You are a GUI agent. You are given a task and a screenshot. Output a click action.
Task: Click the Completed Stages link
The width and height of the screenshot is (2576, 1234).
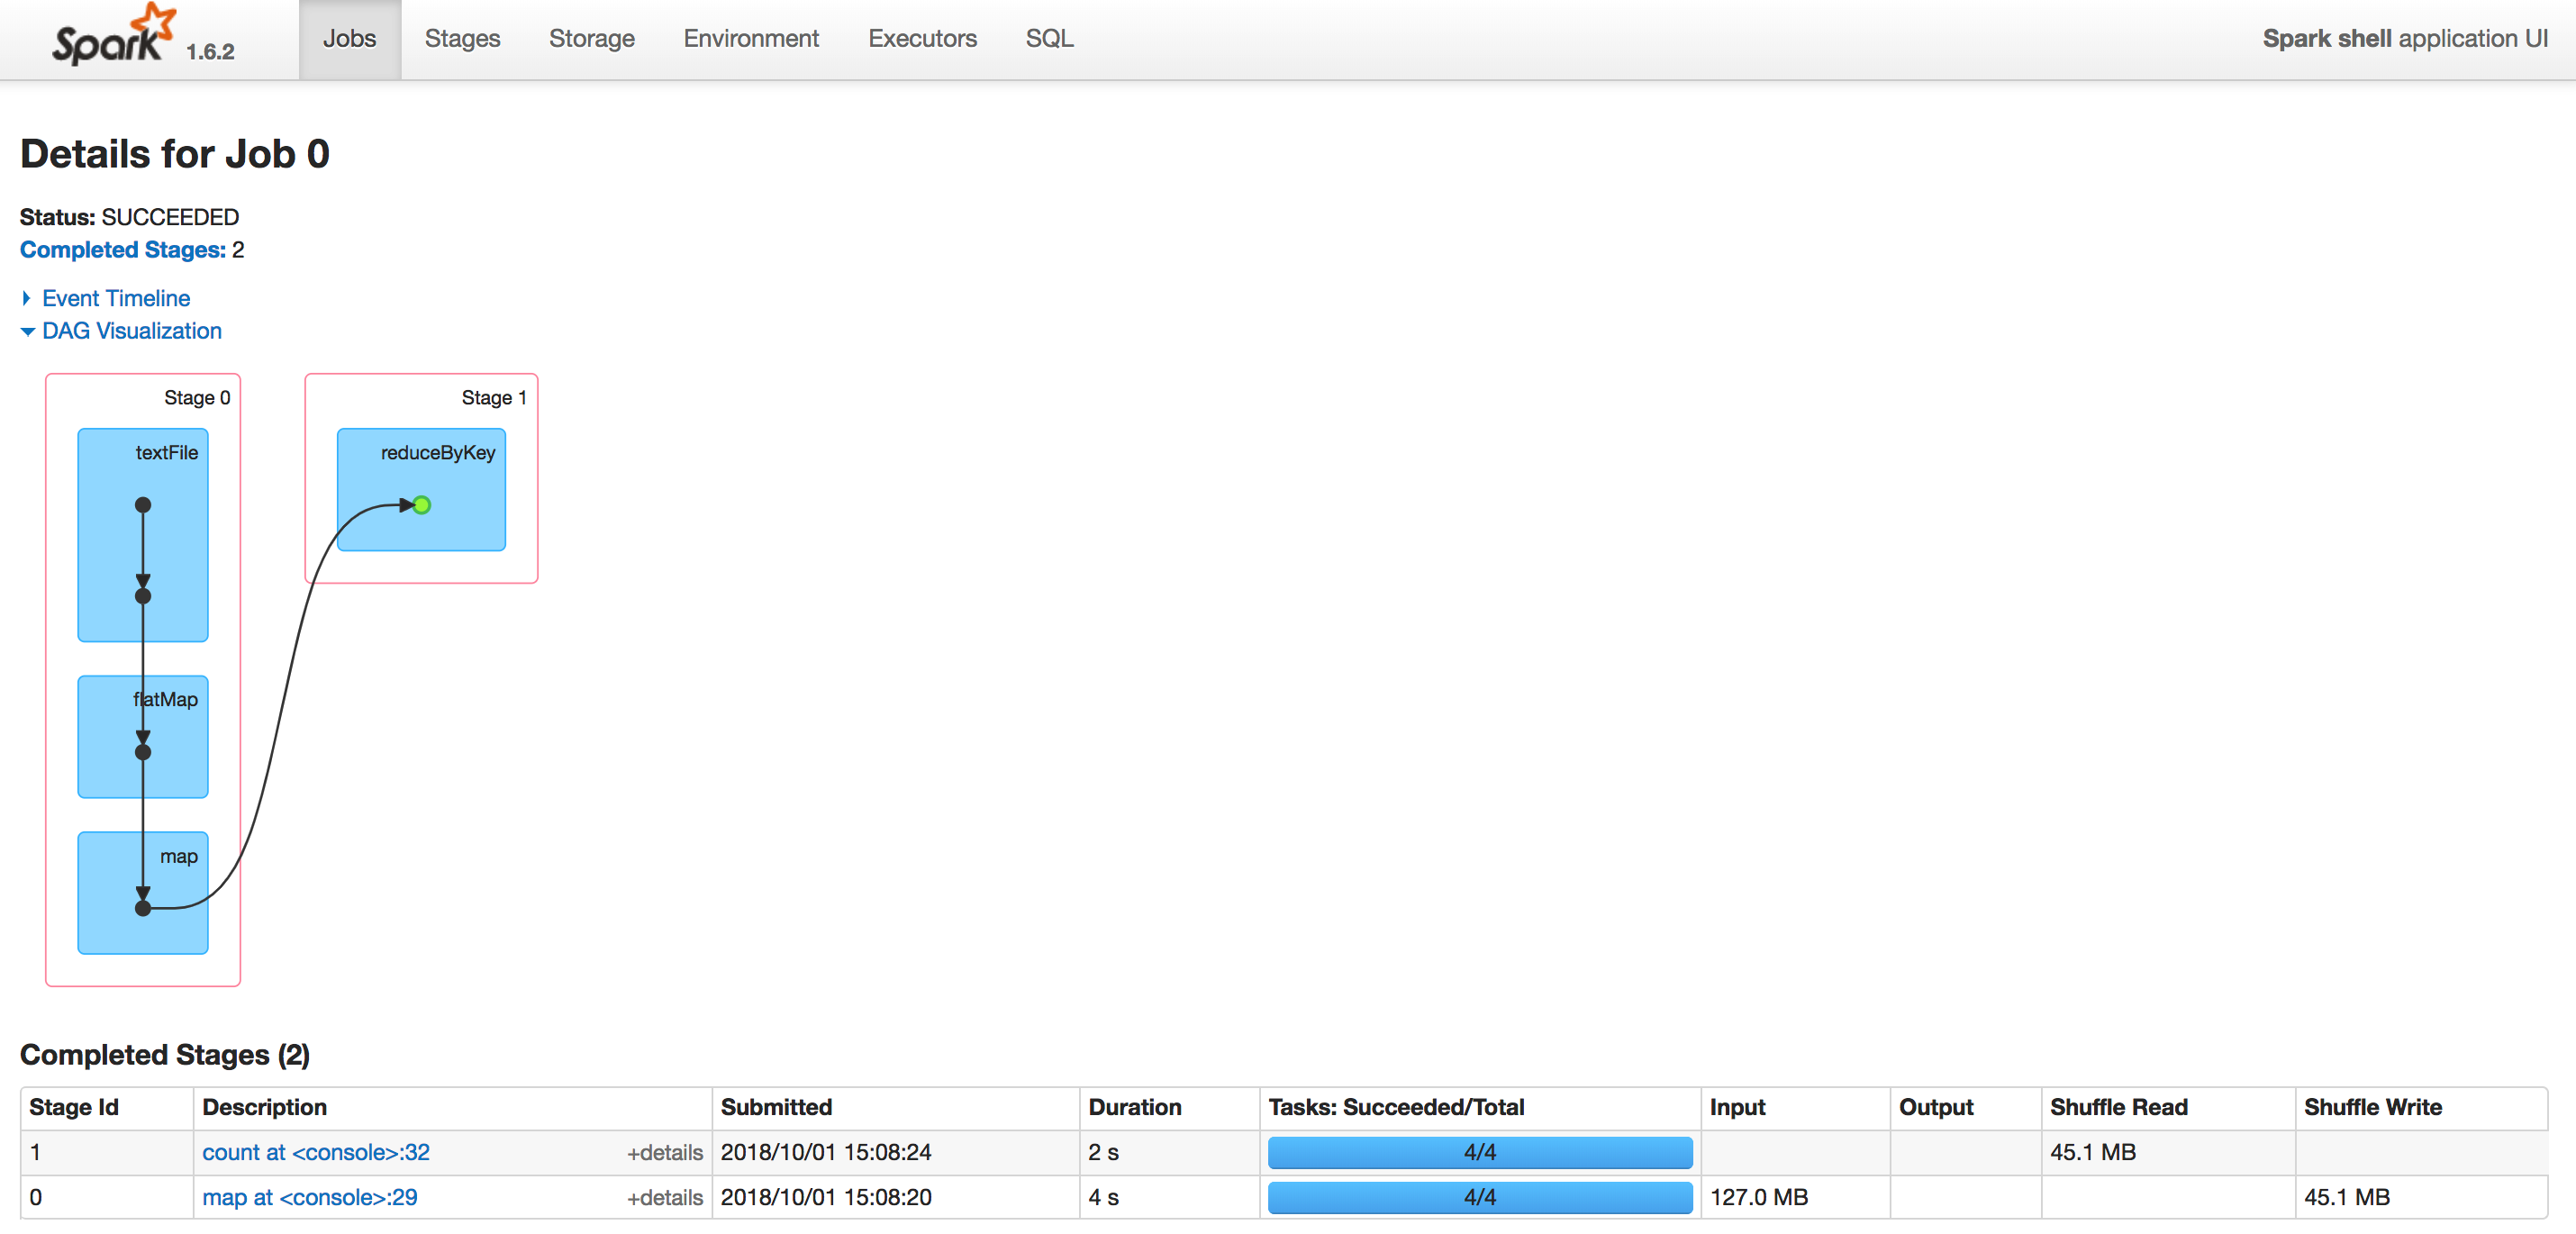tap(123, 250)
